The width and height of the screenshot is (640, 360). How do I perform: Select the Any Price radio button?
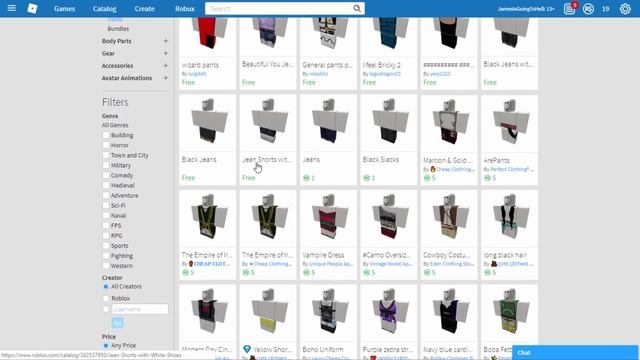pyautogui.click(x=106, y=345)
